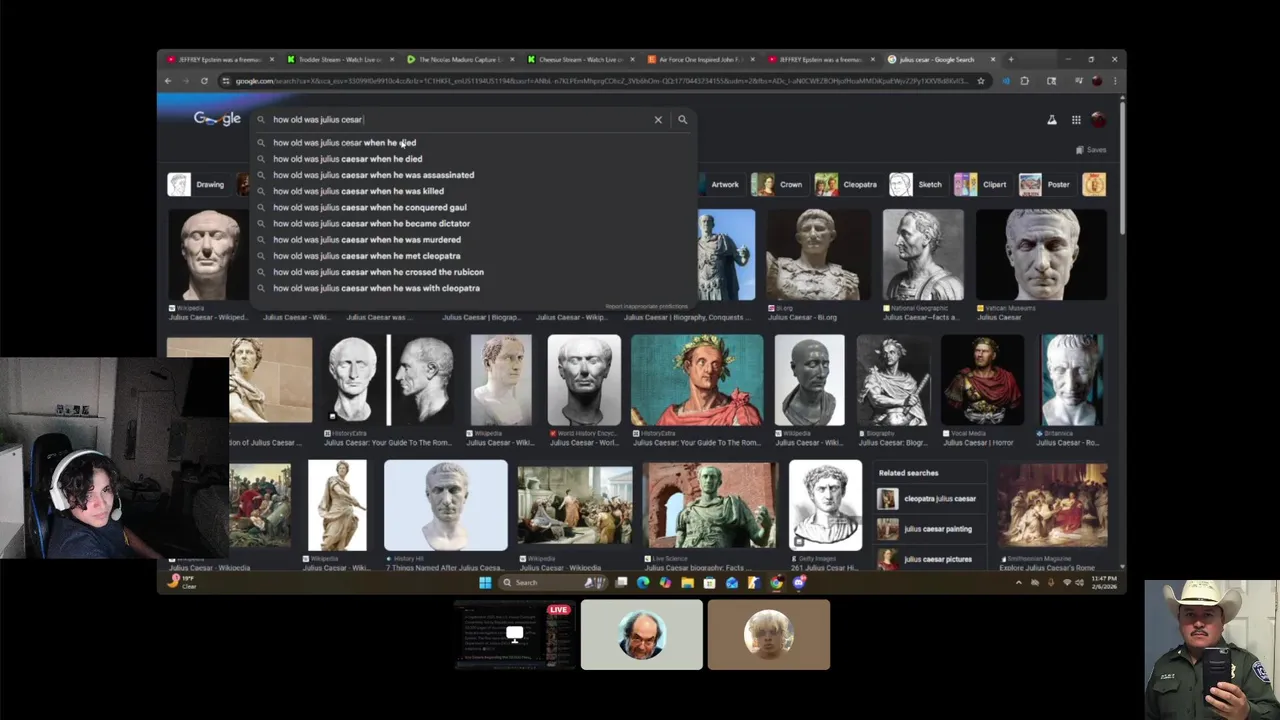Select suggestion 'when he conquered gaul'
This screenshot has width=1280, height=720.
(370, 207)
